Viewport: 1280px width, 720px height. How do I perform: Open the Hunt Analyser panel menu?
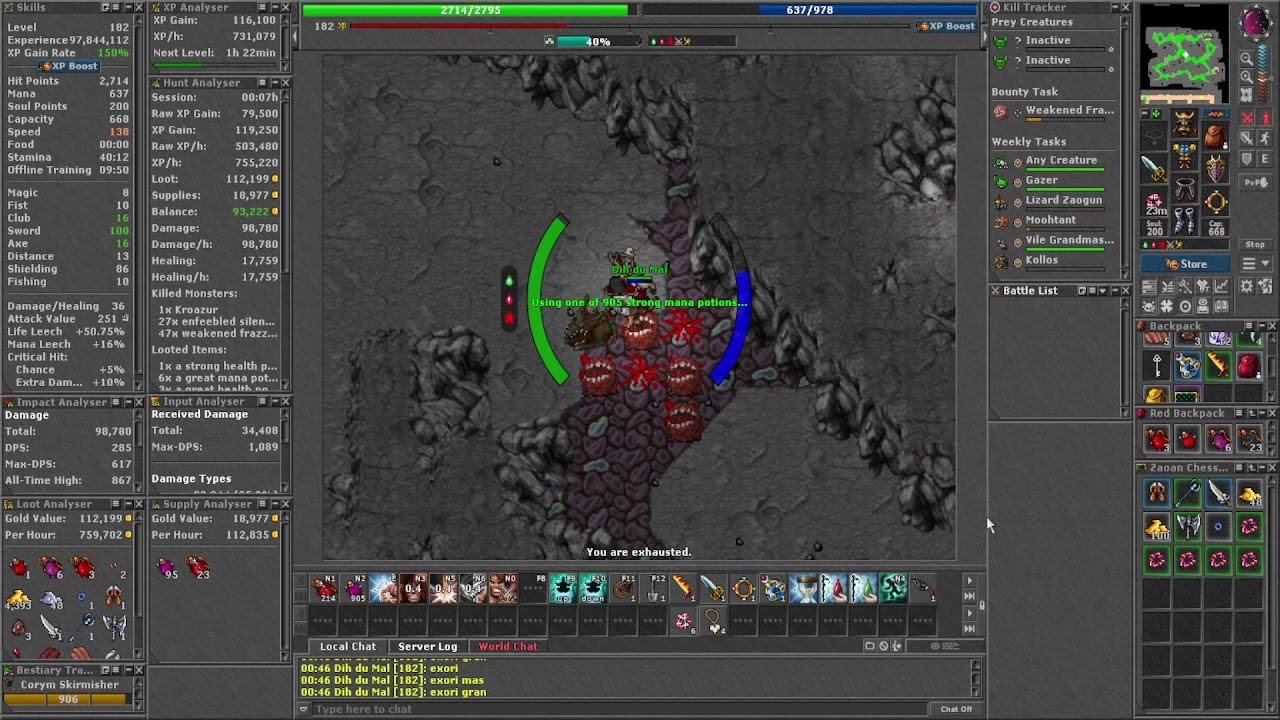(x=262, y=83)
